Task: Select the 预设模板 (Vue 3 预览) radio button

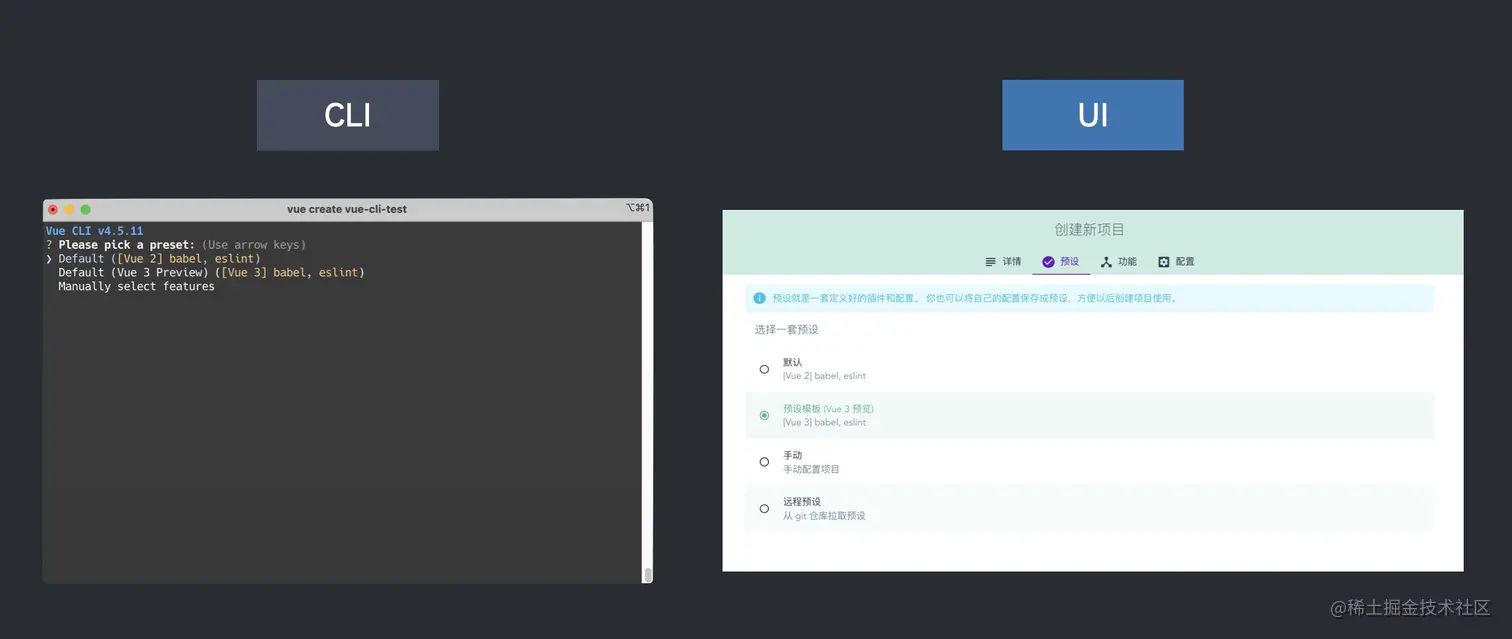Action: 764,415
